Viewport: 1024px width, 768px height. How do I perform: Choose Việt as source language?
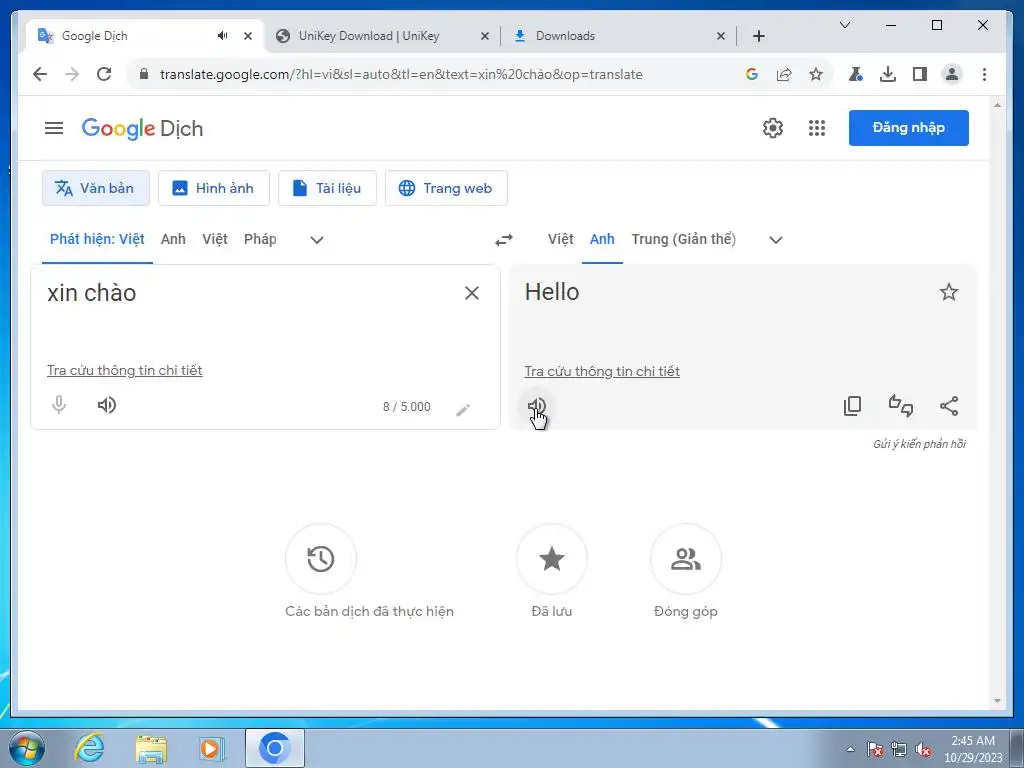(x=215, y=239)
